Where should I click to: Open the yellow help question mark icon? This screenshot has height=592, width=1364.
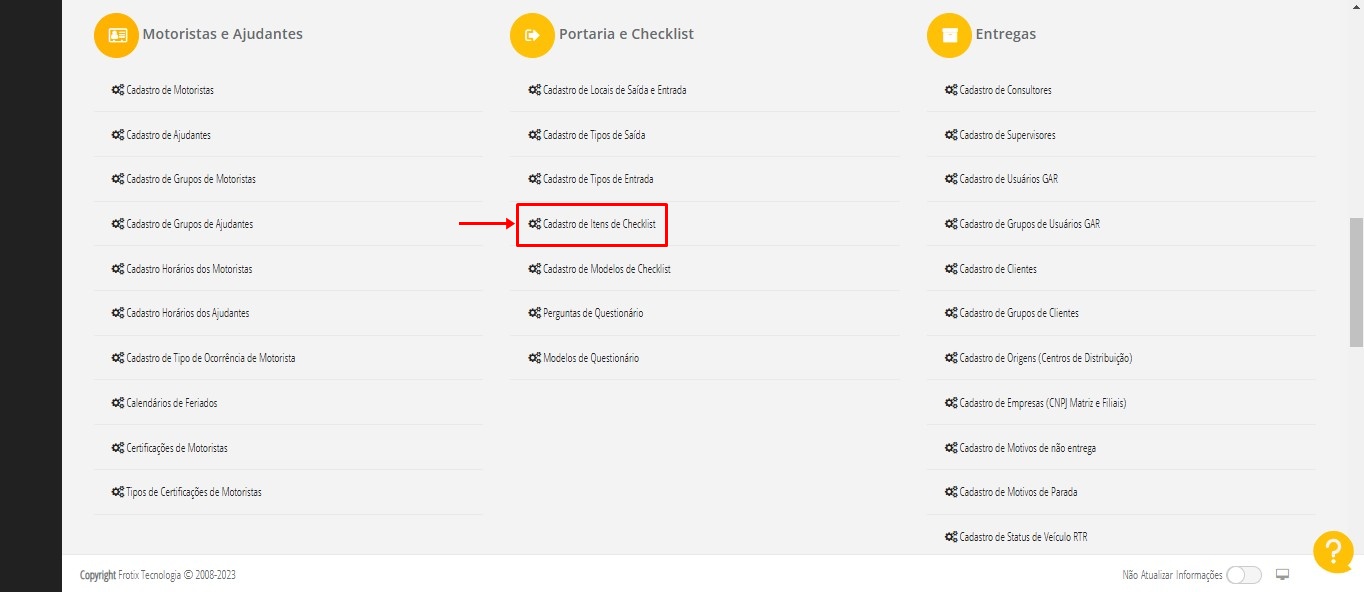point(1333,551)
